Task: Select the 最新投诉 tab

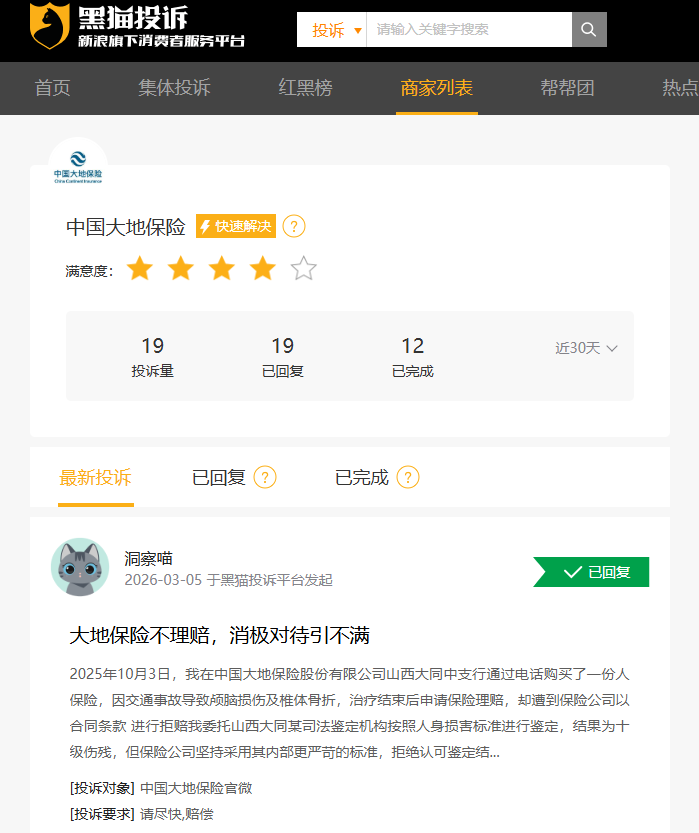Action: tap(95, 477)
